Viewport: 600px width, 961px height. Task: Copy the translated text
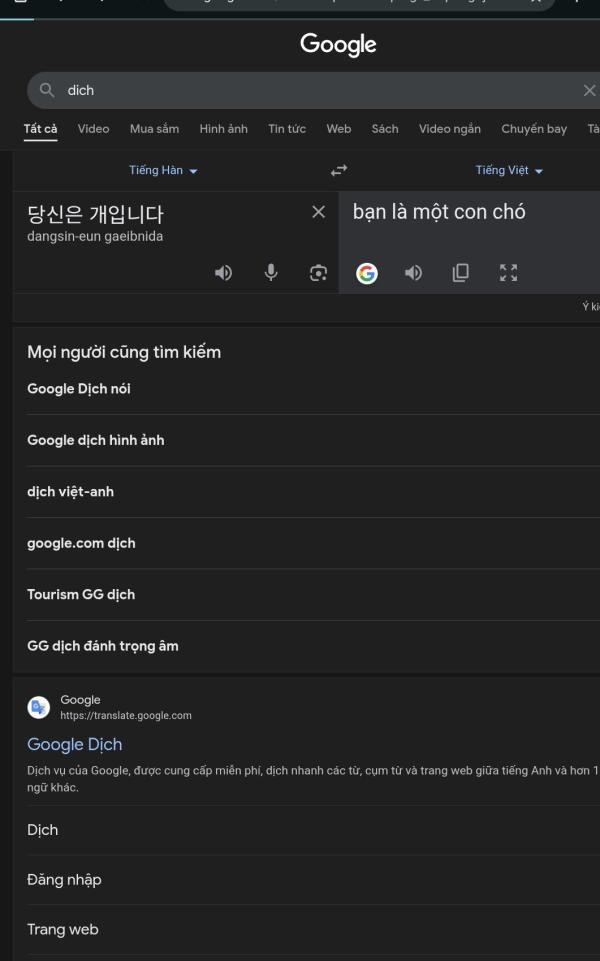click(x=460, y=273)
